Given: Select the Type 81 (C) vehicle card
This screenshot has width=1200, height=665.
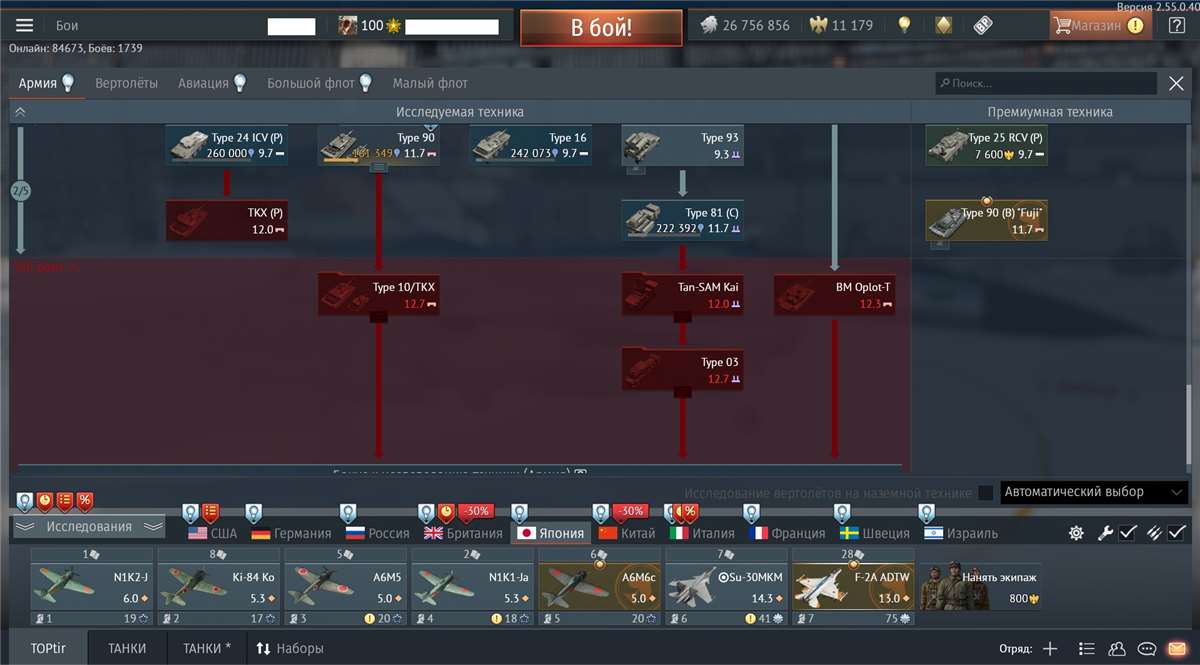Looking at the screenshot, I should [x=682, y=221].
